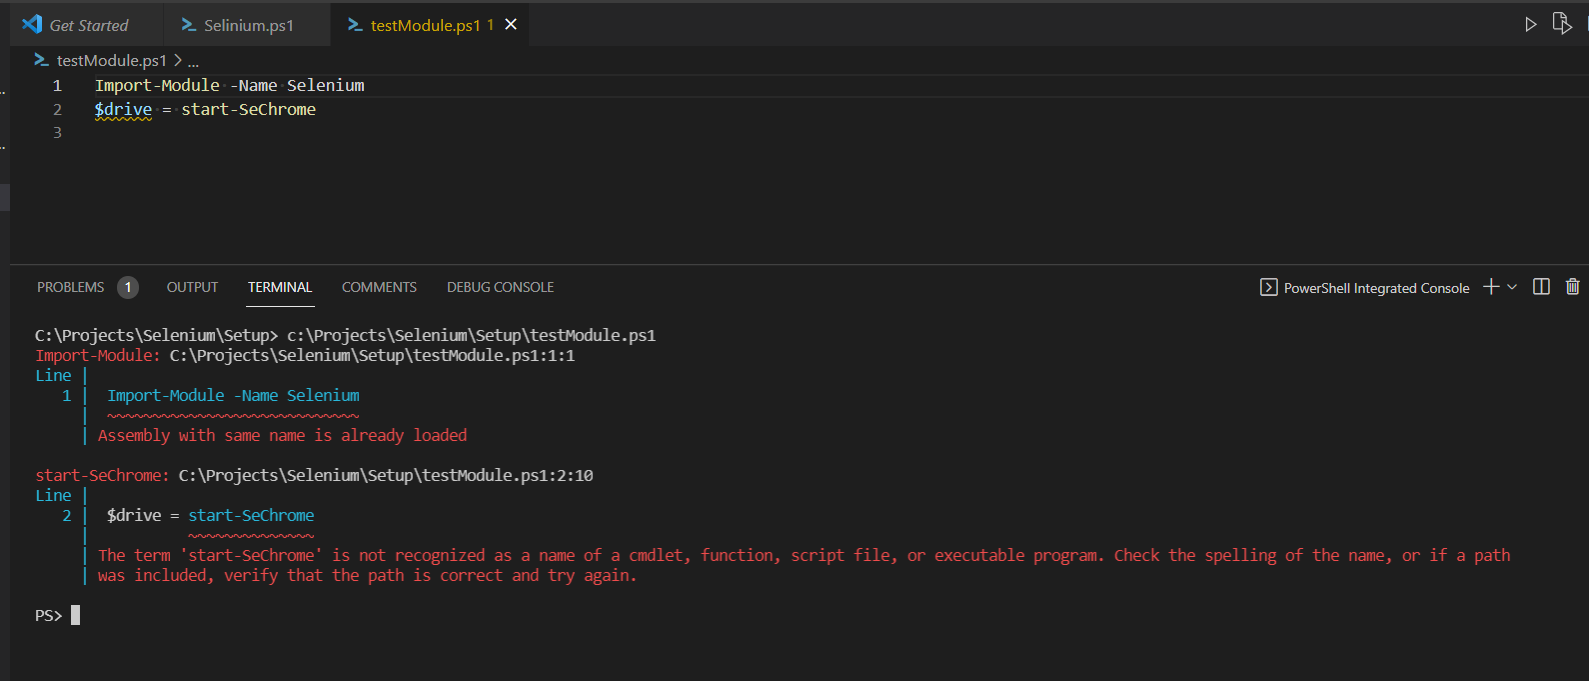This screenshot has width=1589, height=681.
Task: Click the breadcrumb ellipsis after testModule.ps1
Action: click(x=193, y=61)
